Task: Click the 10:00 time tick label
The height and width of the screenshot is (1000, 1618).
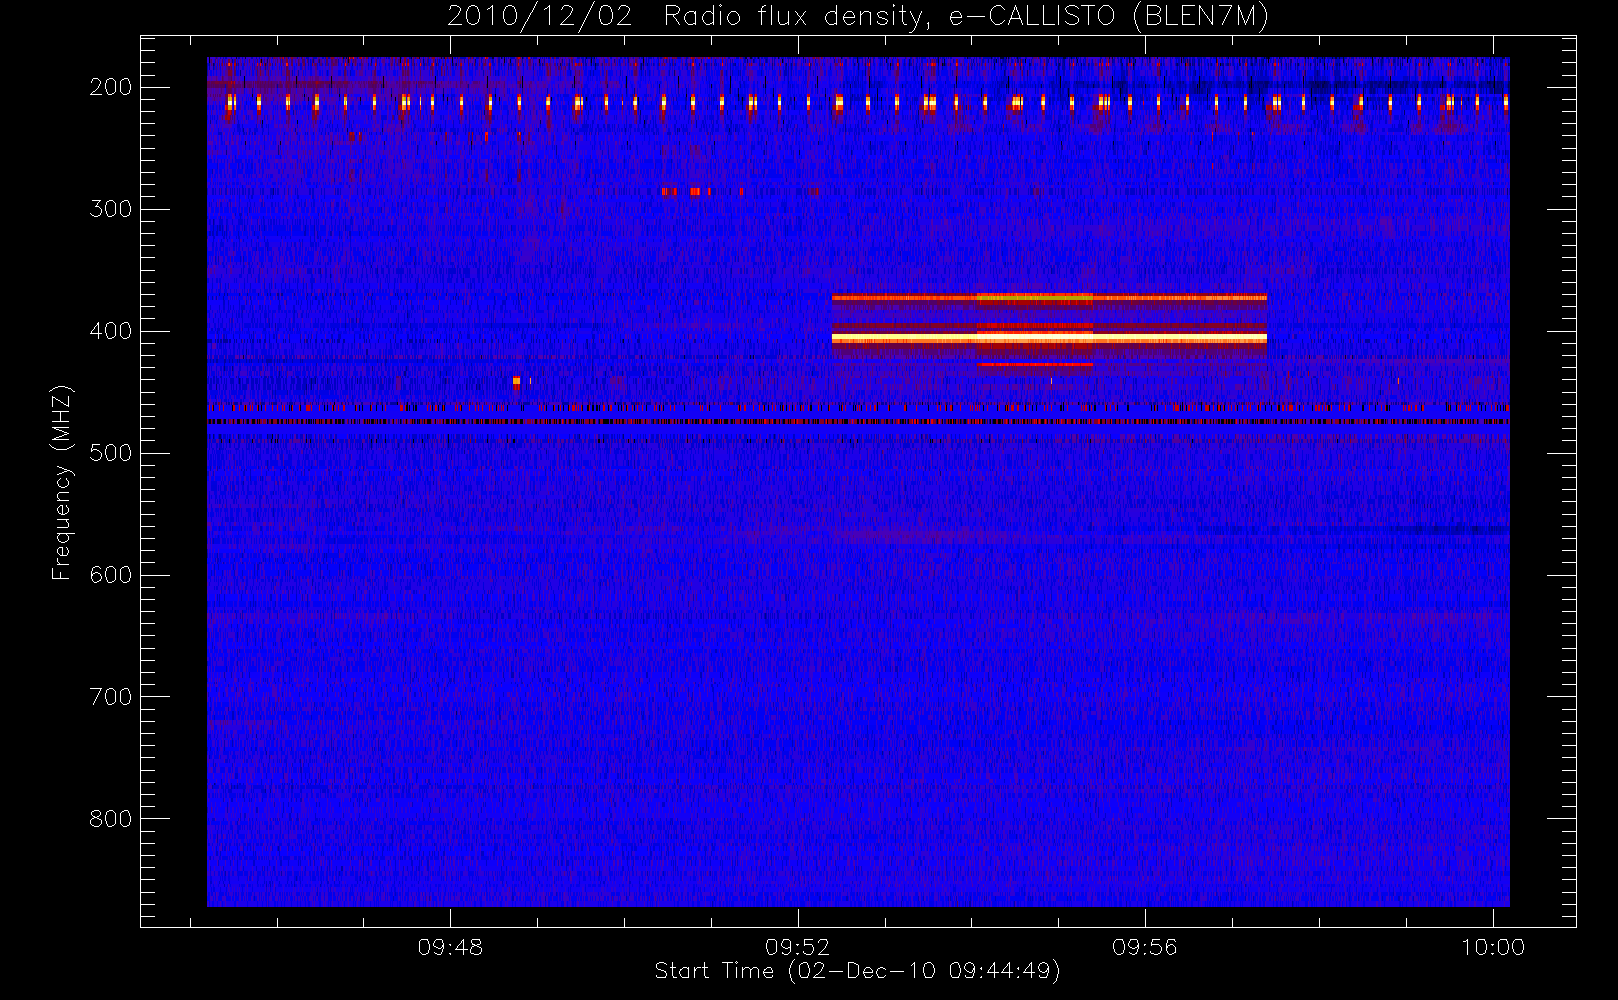Action: pos(1493,946)
